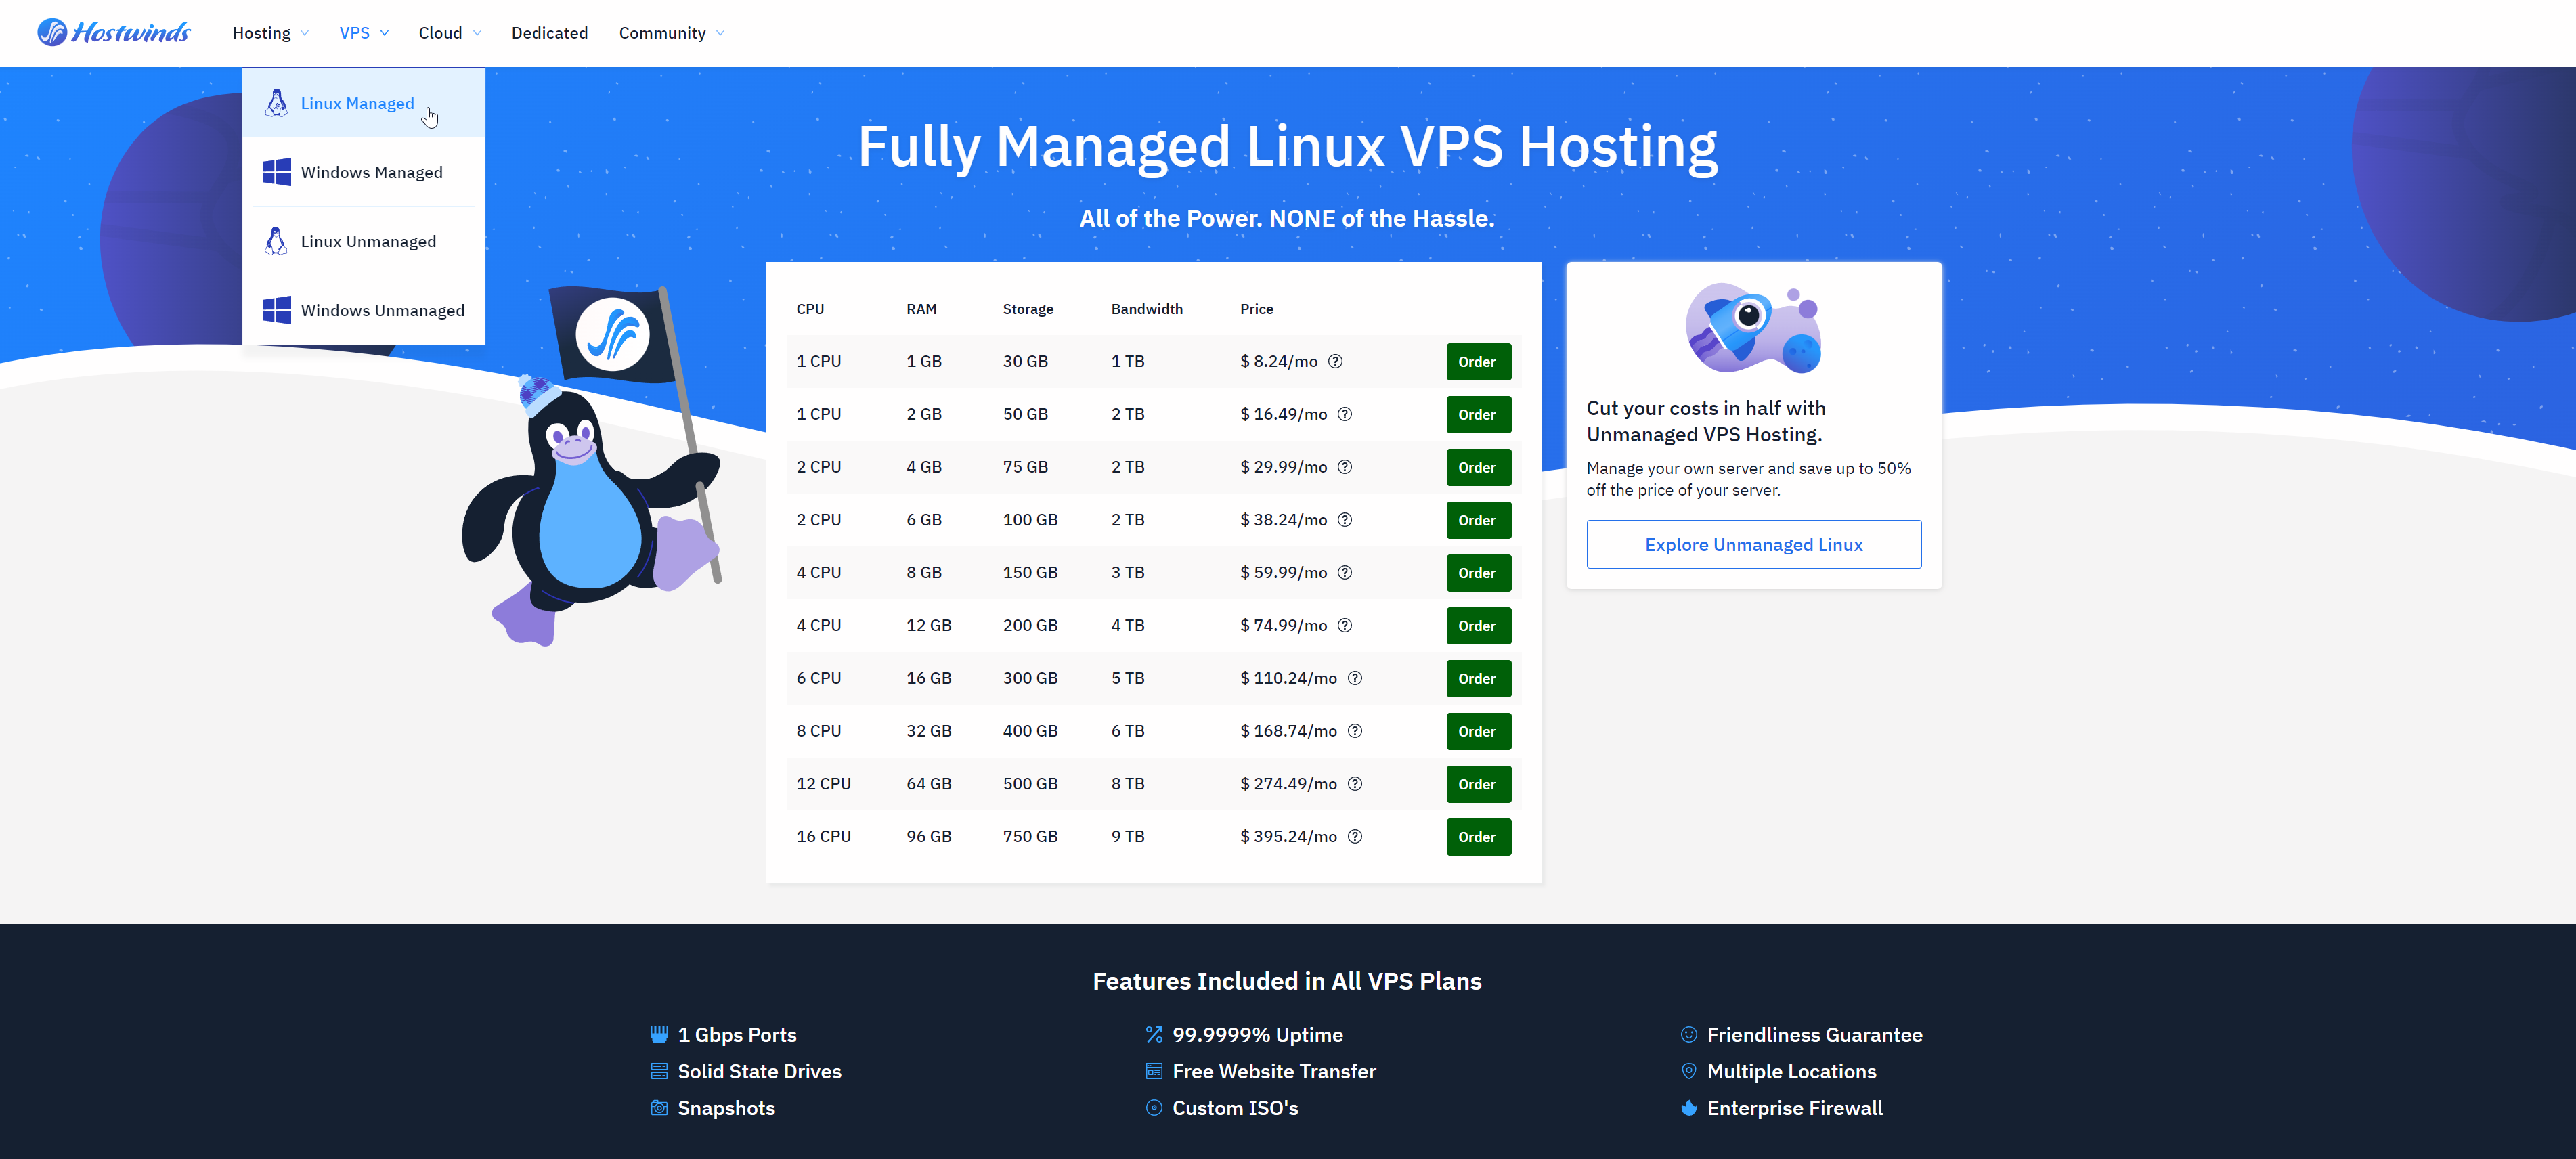Expand the Hosting dropdown menu
The width and height of the screenshot is (2576, 1159).
[x=271, y=33]
